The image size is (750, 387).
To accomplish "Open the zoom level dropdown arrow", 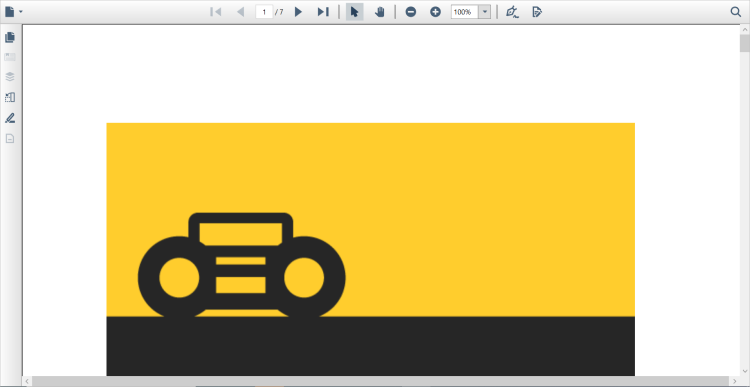I will pyautogui.click(x=485, y=12).
